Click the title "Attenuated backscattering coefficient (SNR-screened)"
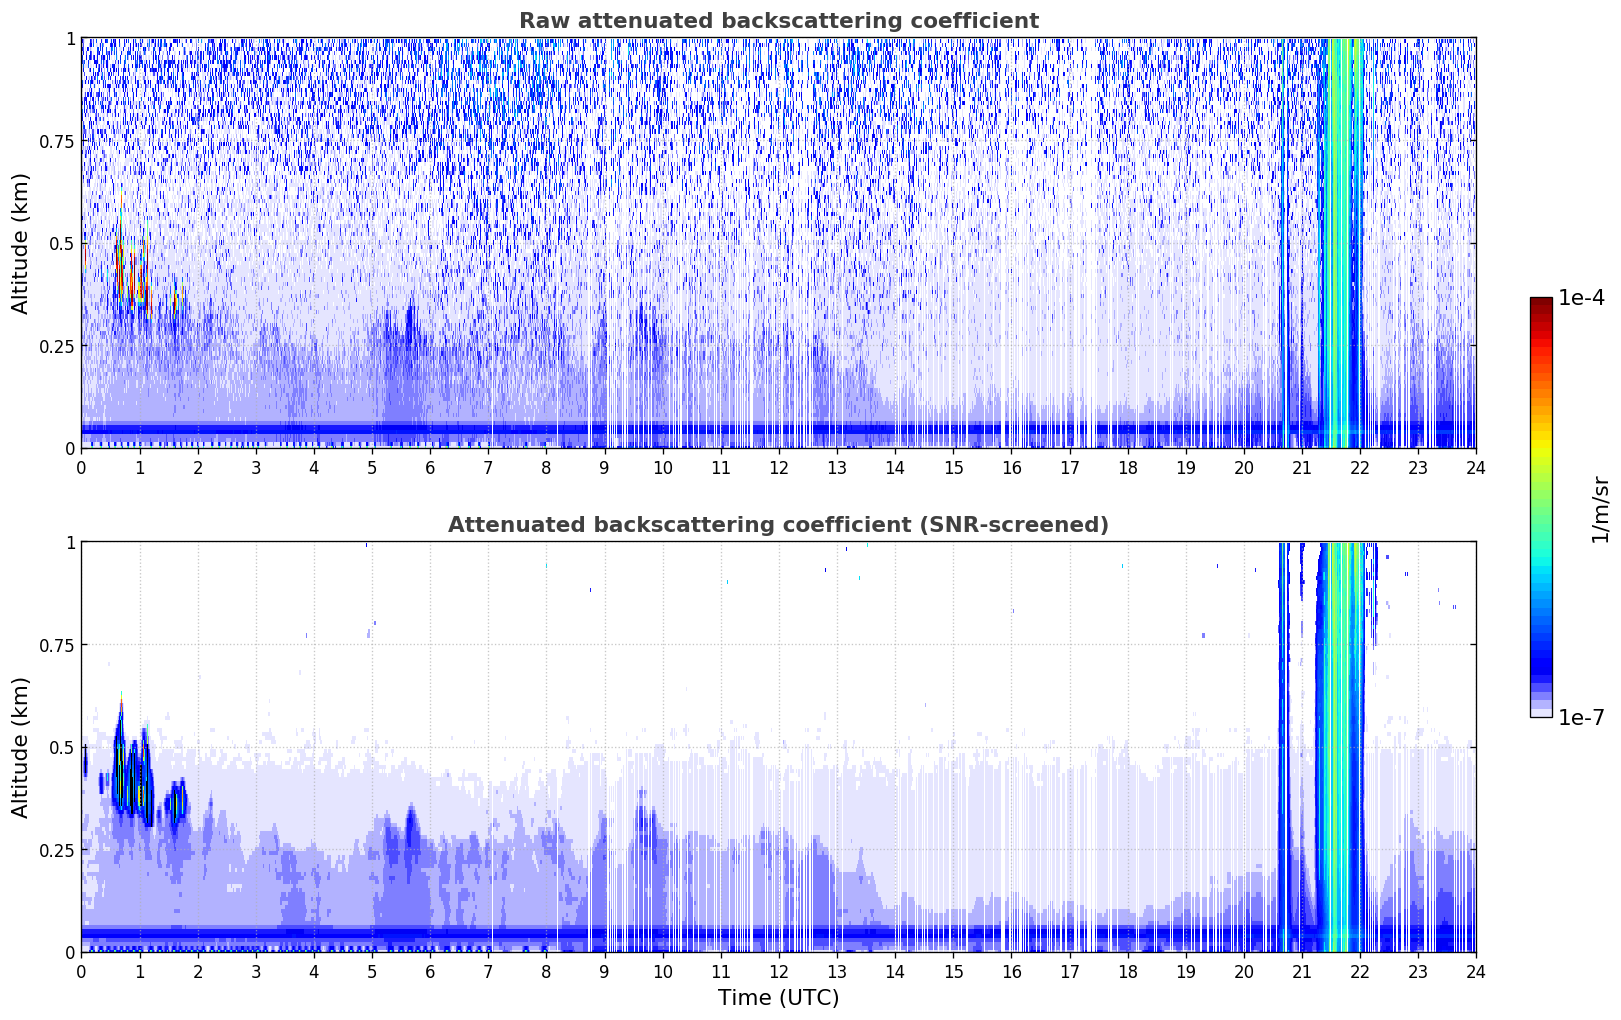 tap(778, 525)
